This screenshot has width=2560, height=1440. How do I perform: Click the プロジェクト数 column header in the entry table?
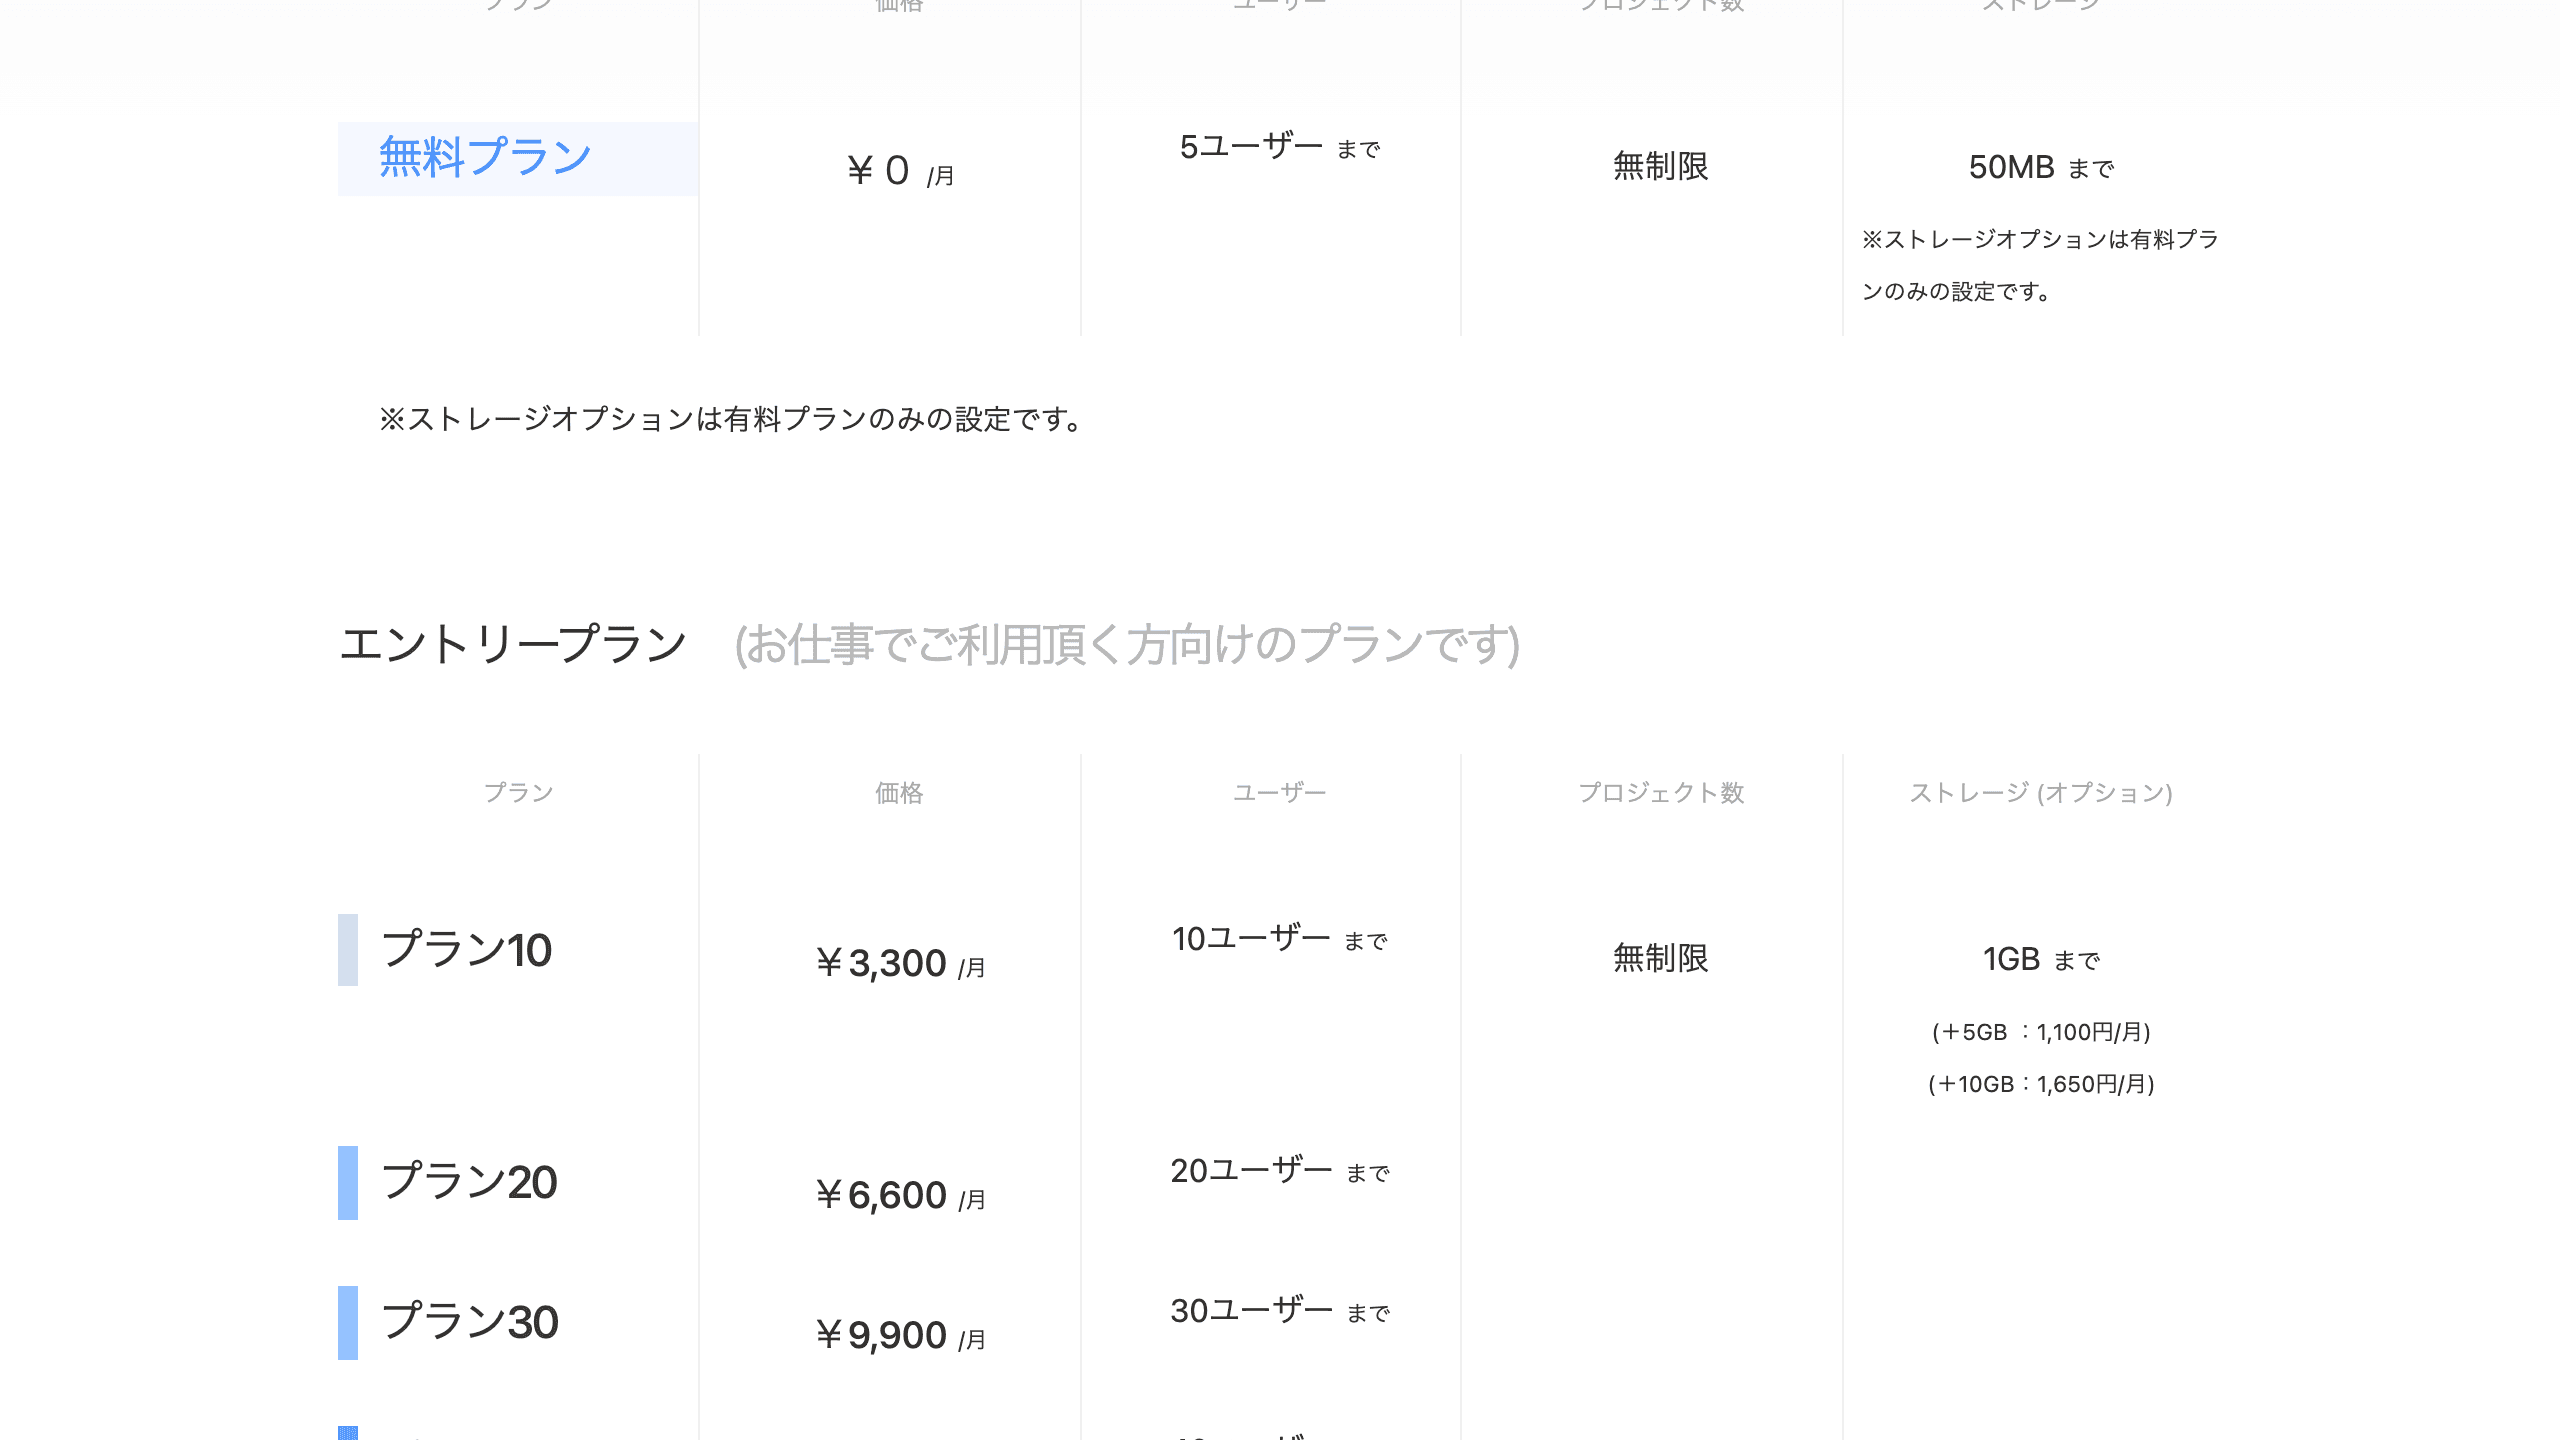[x=1661, y=793]
